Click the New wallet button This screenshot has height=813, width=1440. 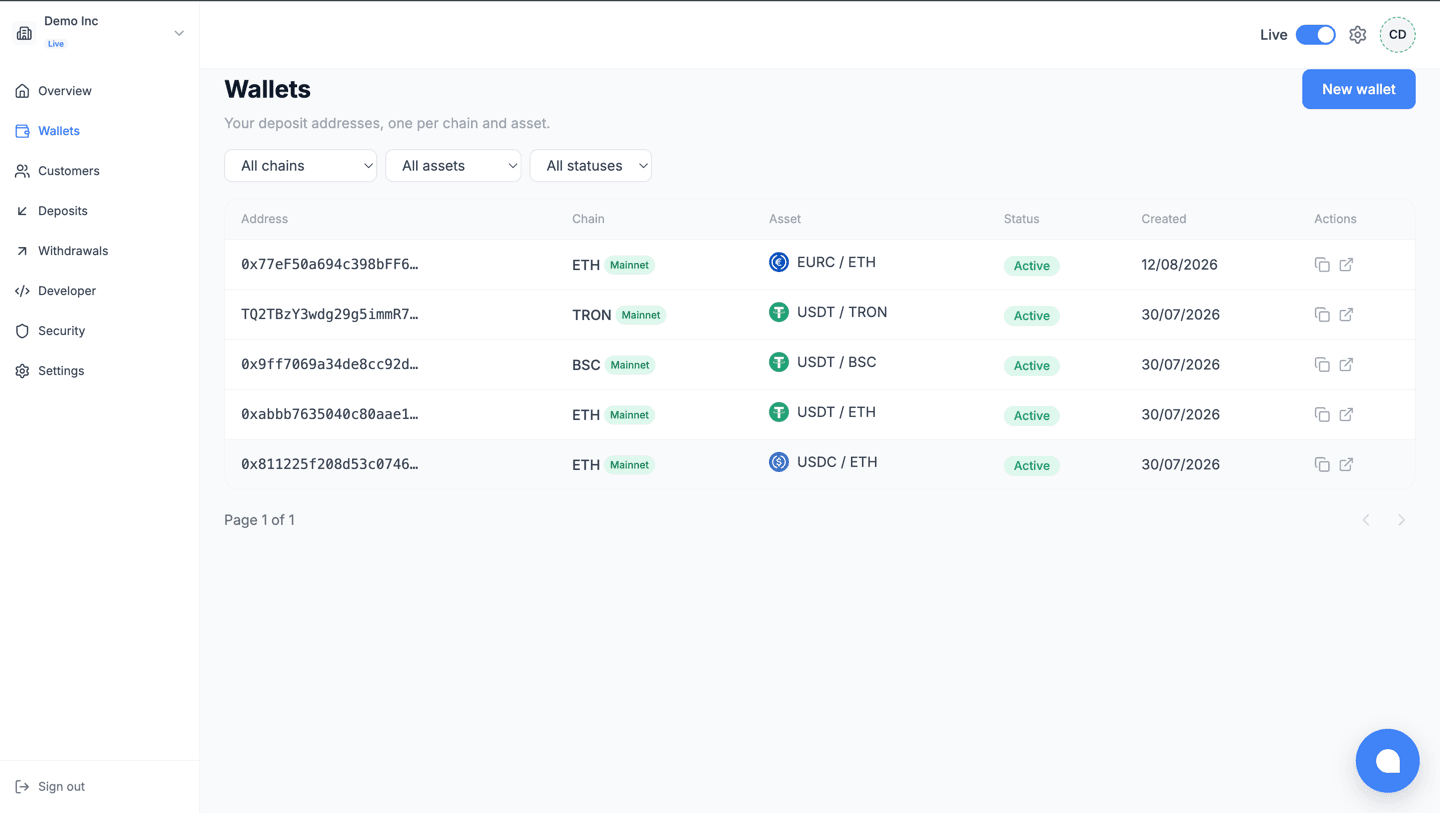[x=1358, y=89]
